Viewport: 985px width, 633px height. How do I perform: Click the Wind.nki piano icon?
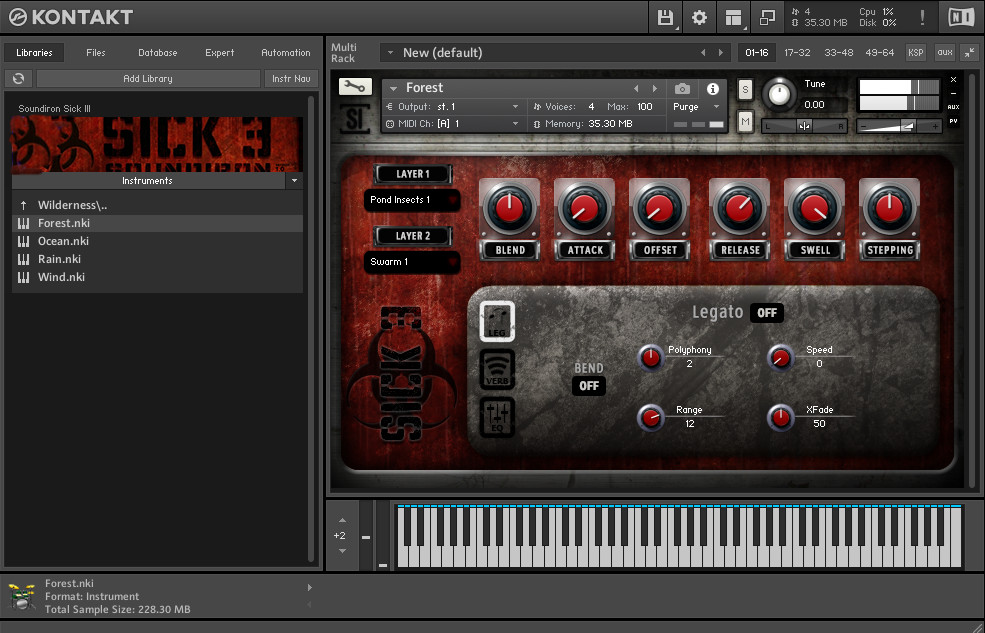click(23, 277)
